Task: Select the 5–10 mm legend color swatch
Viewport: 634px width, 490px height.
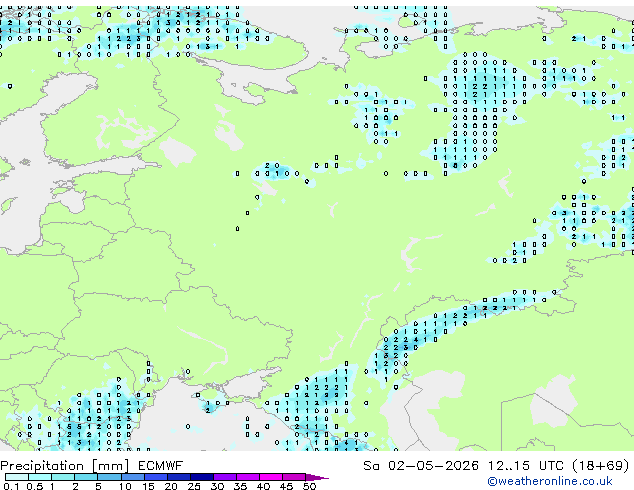Action: (x=109, y=477)
